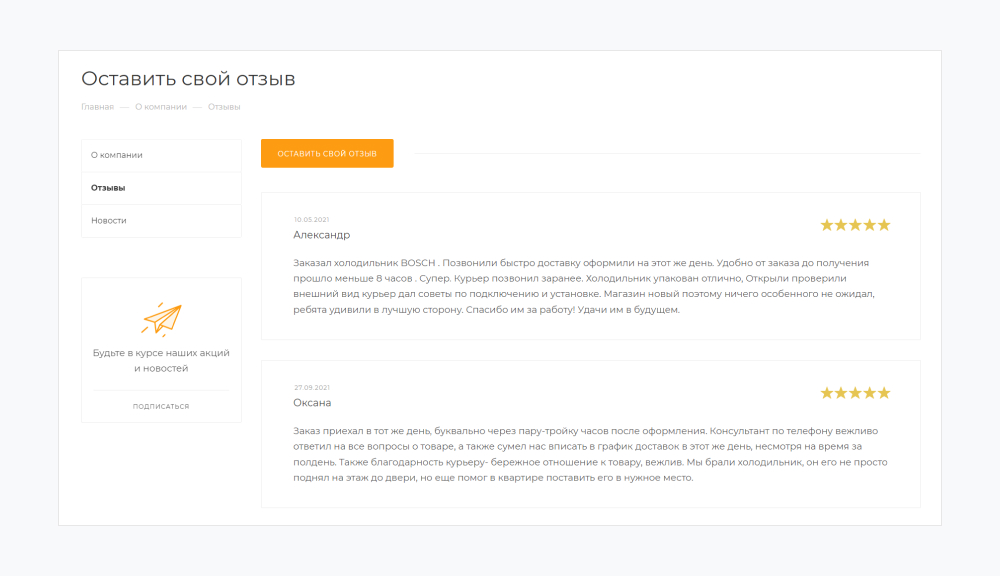Click fourth star in Оксана's review rating
The height and width of the screenshot is (576, 1000).
(x=870, y=393)
